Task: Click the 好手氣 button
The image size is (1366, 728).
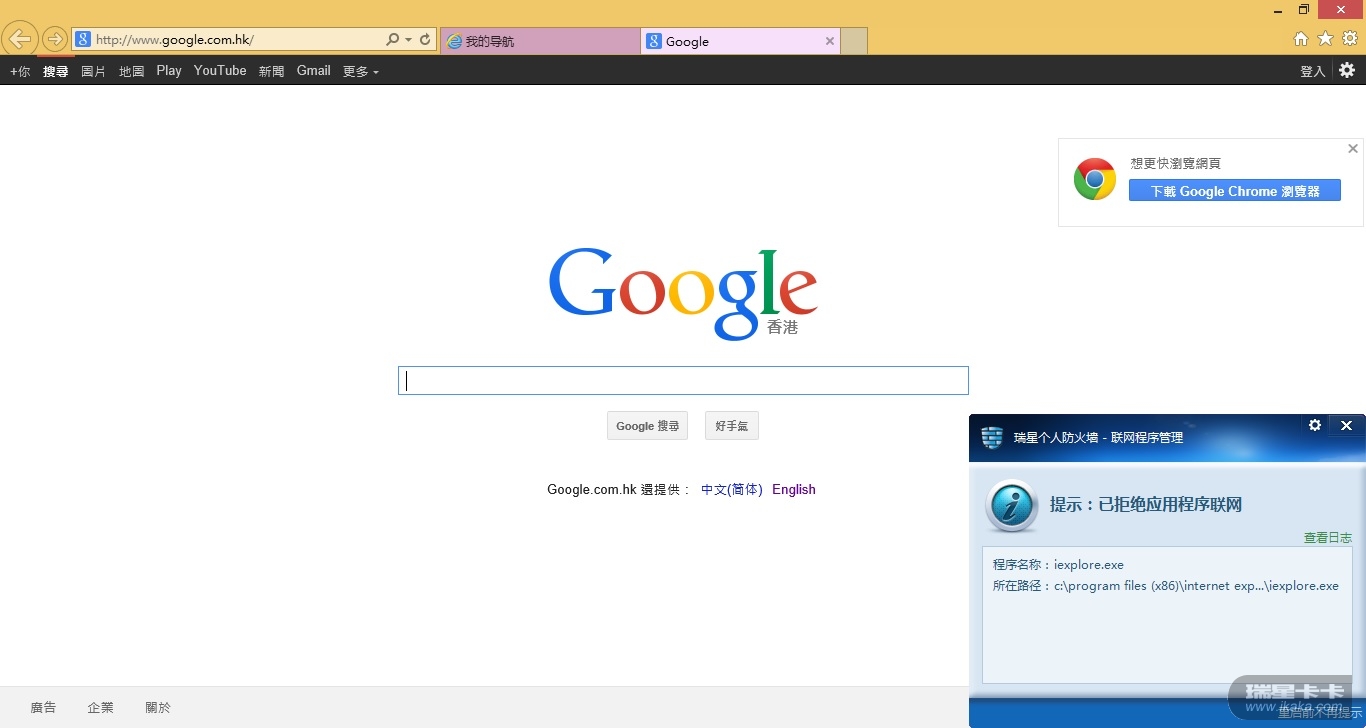Action: coord(732,426)
